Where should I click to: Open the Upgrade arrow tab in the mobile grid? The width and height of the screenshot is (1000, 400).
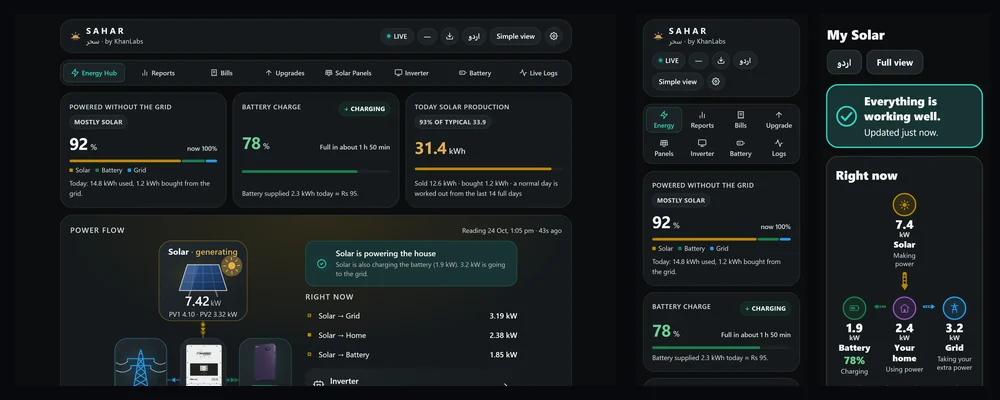point(779,119)
